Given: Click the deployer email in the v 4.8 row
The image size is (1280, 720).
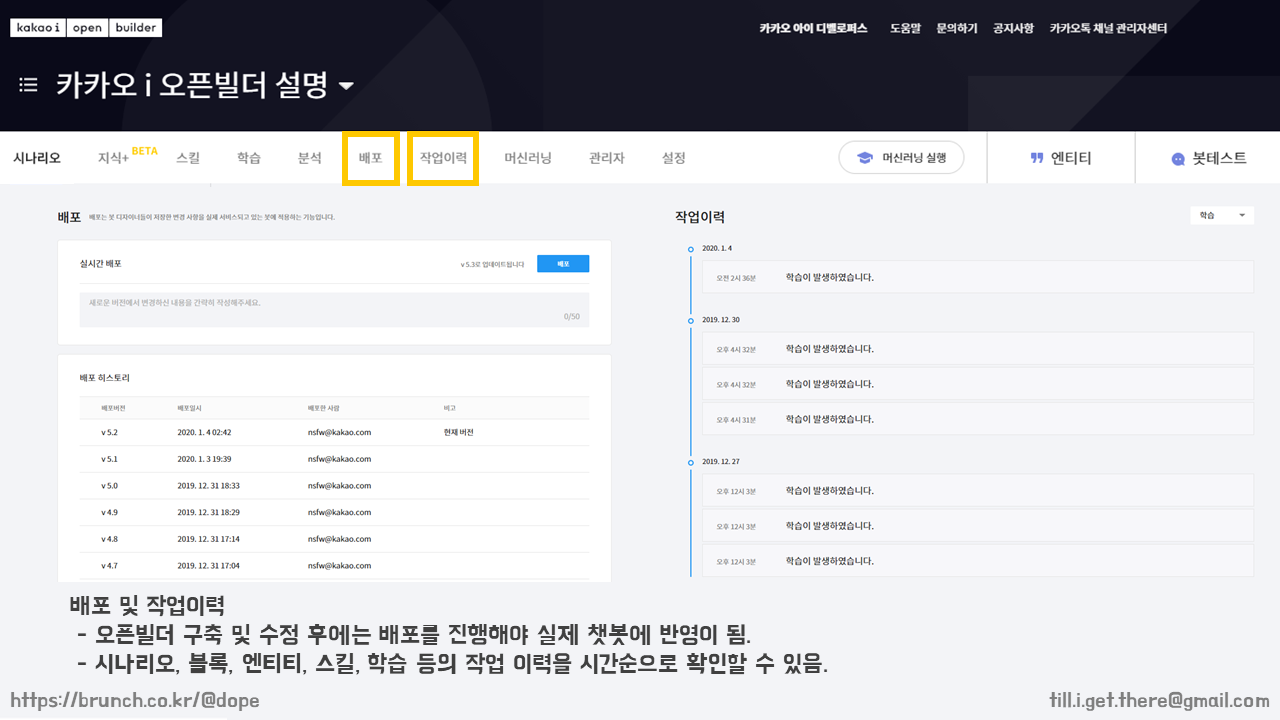Looking at the screenshot, I should [340, 539].
